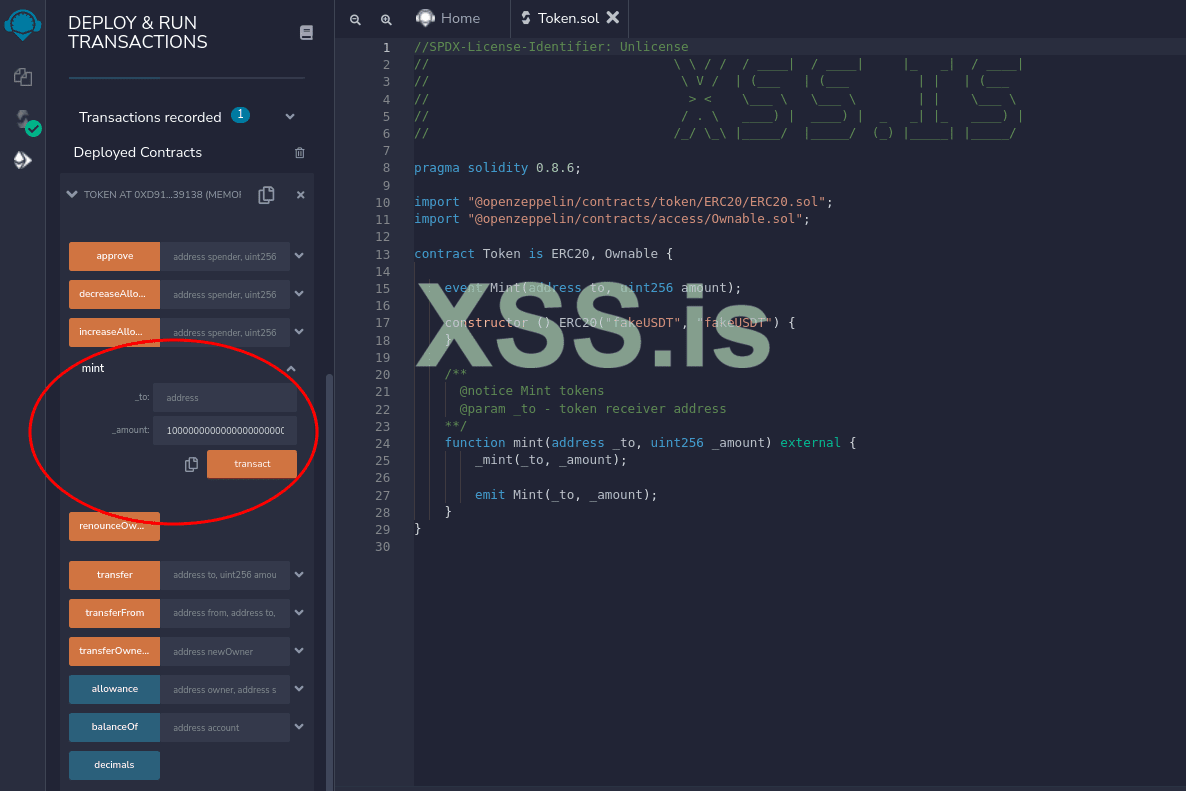Copy the deployed Token contract address
This screenshot has width=1186, height=791.
(266, 195)
